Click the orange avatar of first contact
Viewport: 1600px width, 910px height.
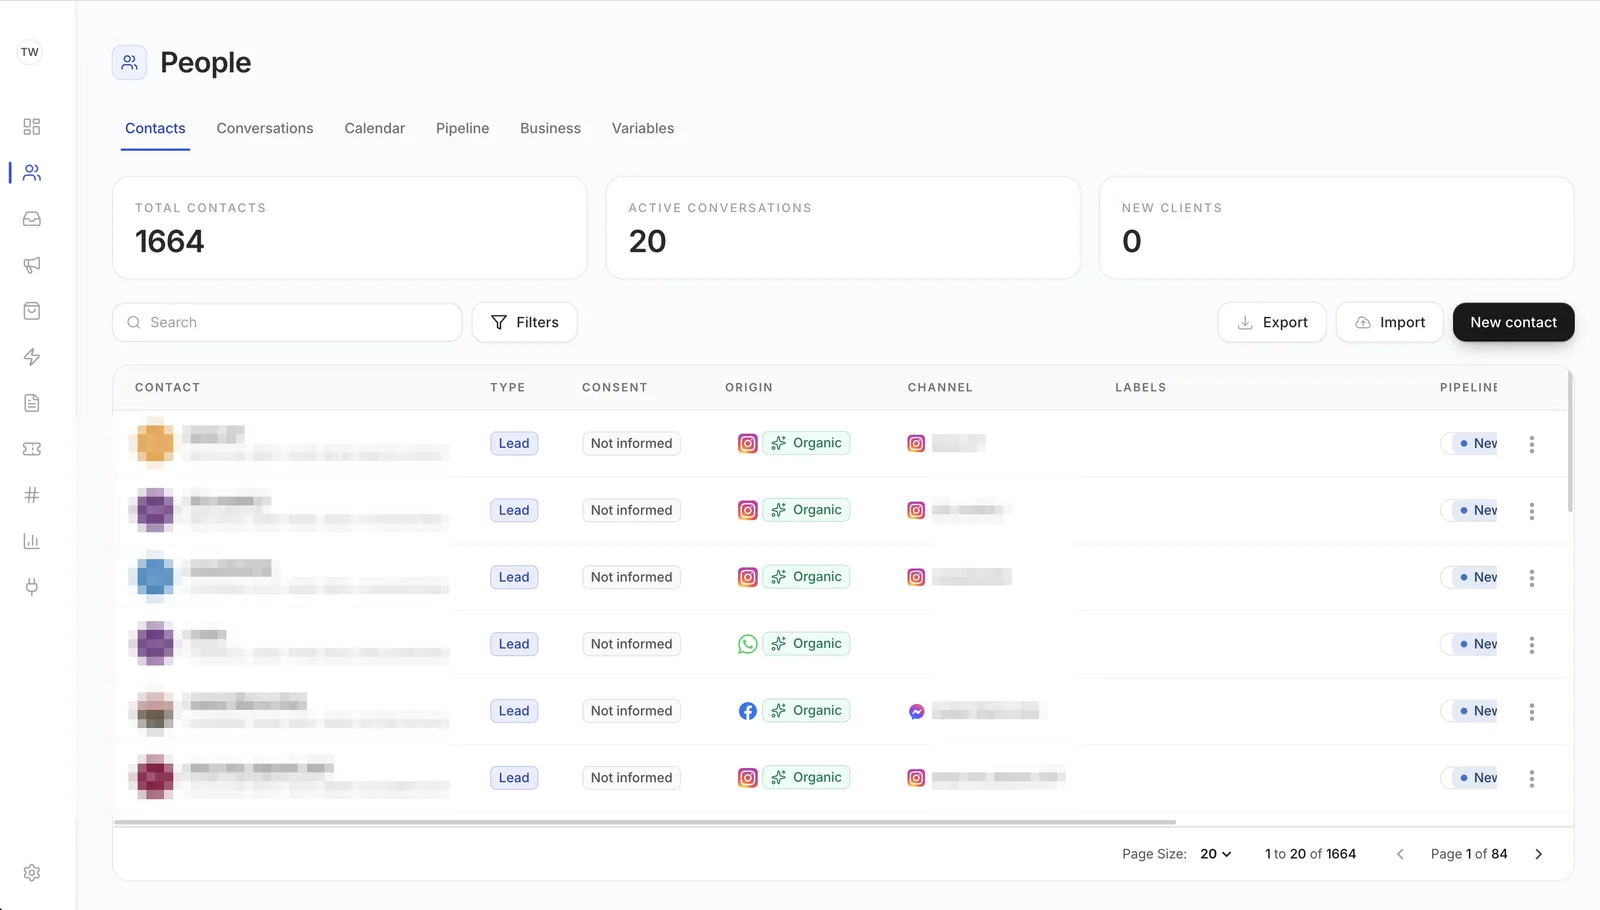[154, 443]
